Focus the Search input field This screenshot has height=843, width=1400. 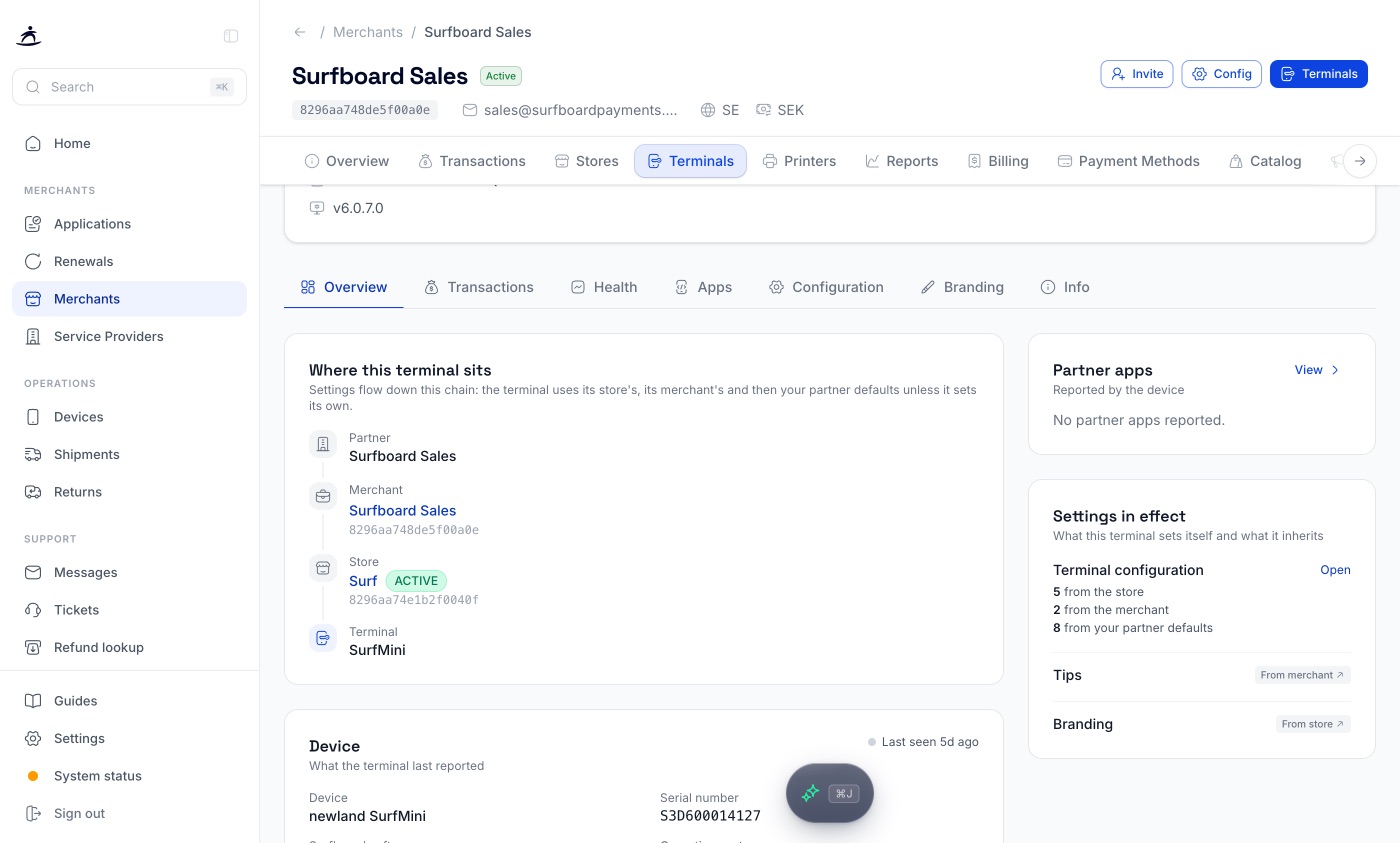pos(129,87)
